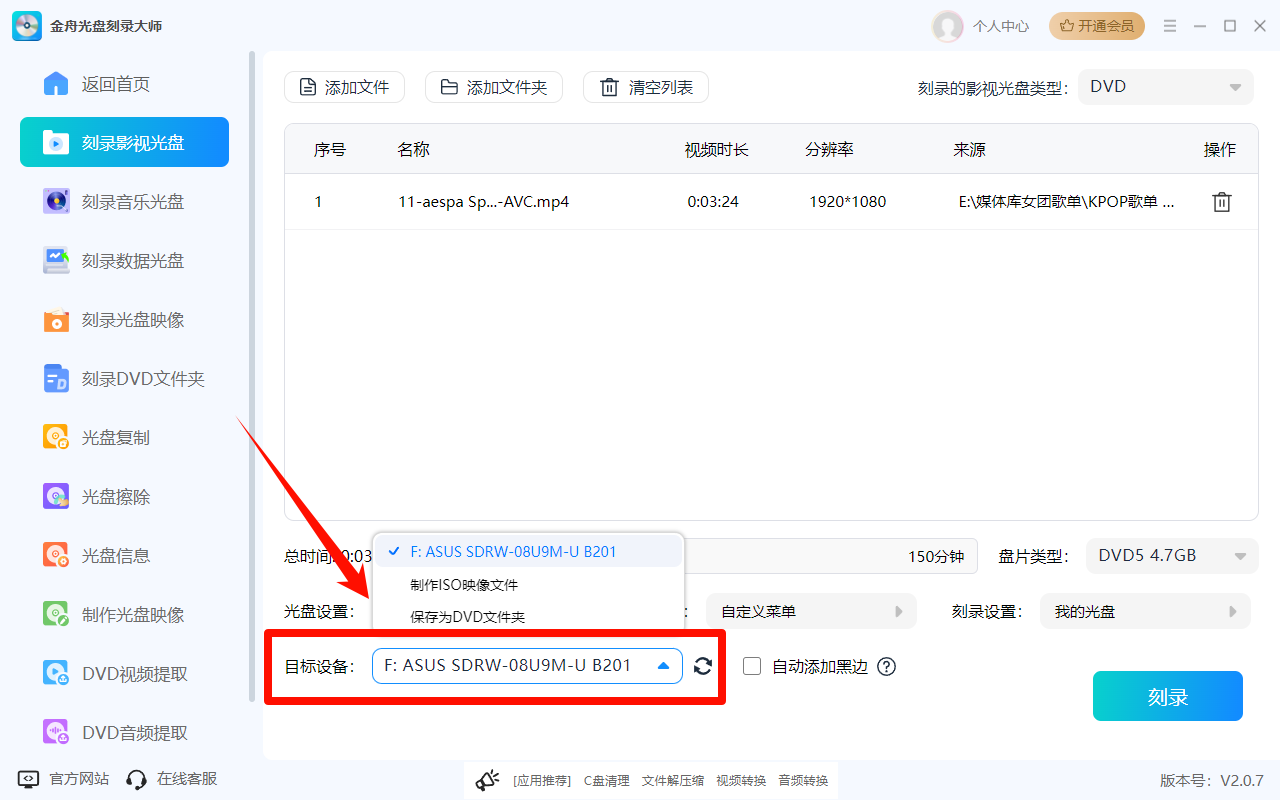Open 刻录音乐光盘 sidebar item
This screenshot has width=1280, height=800.
(124, 202)
